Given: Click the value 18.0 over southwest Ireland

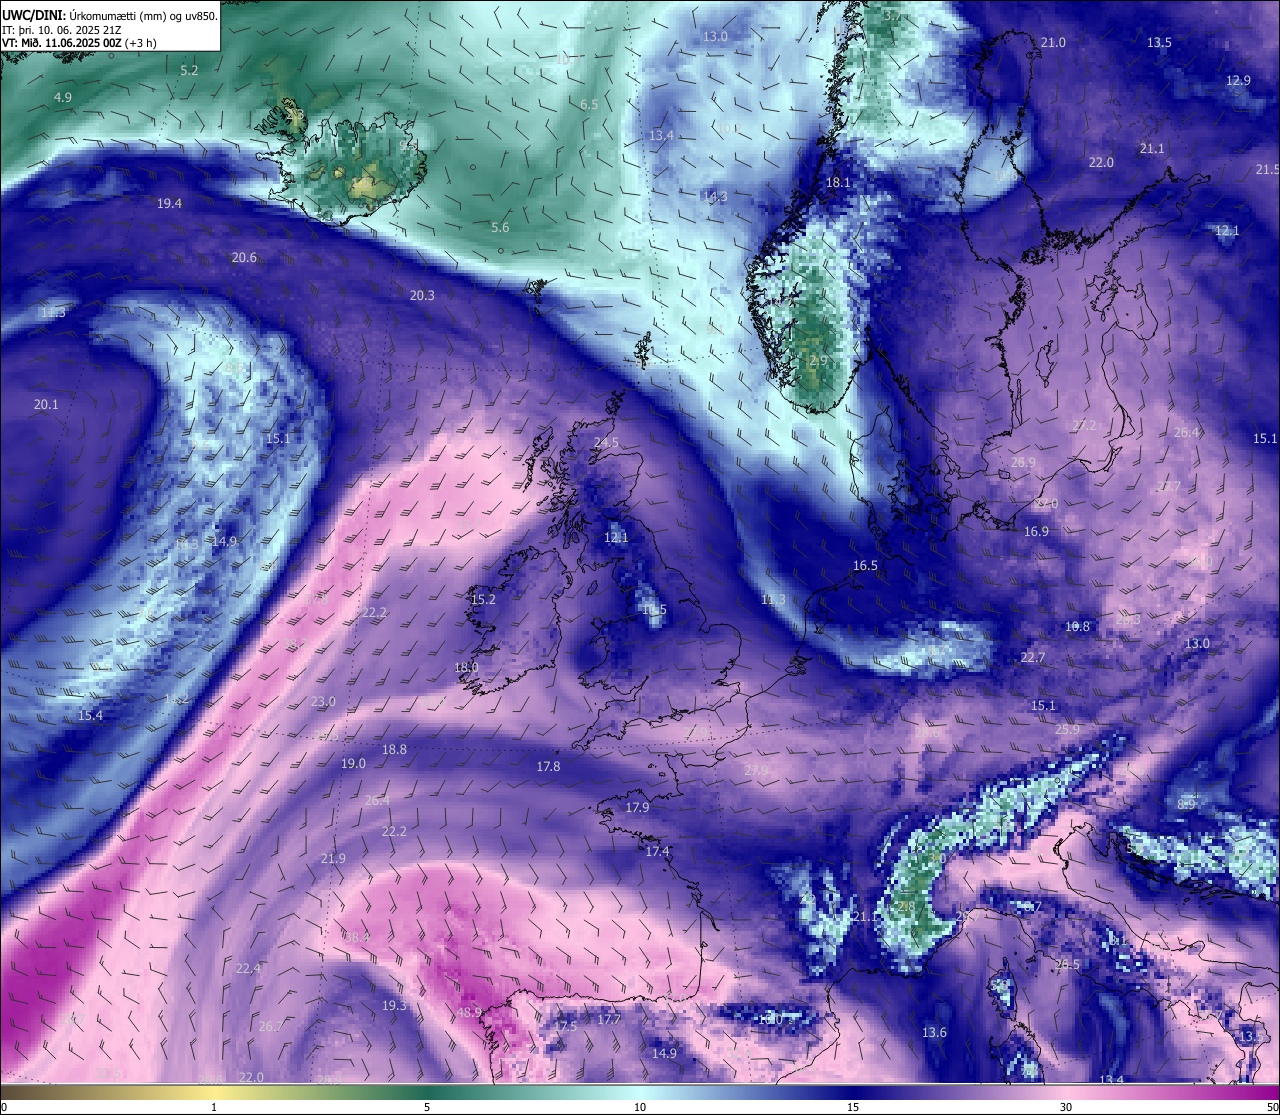Looking at the screenshot, I should pos(466,668).
